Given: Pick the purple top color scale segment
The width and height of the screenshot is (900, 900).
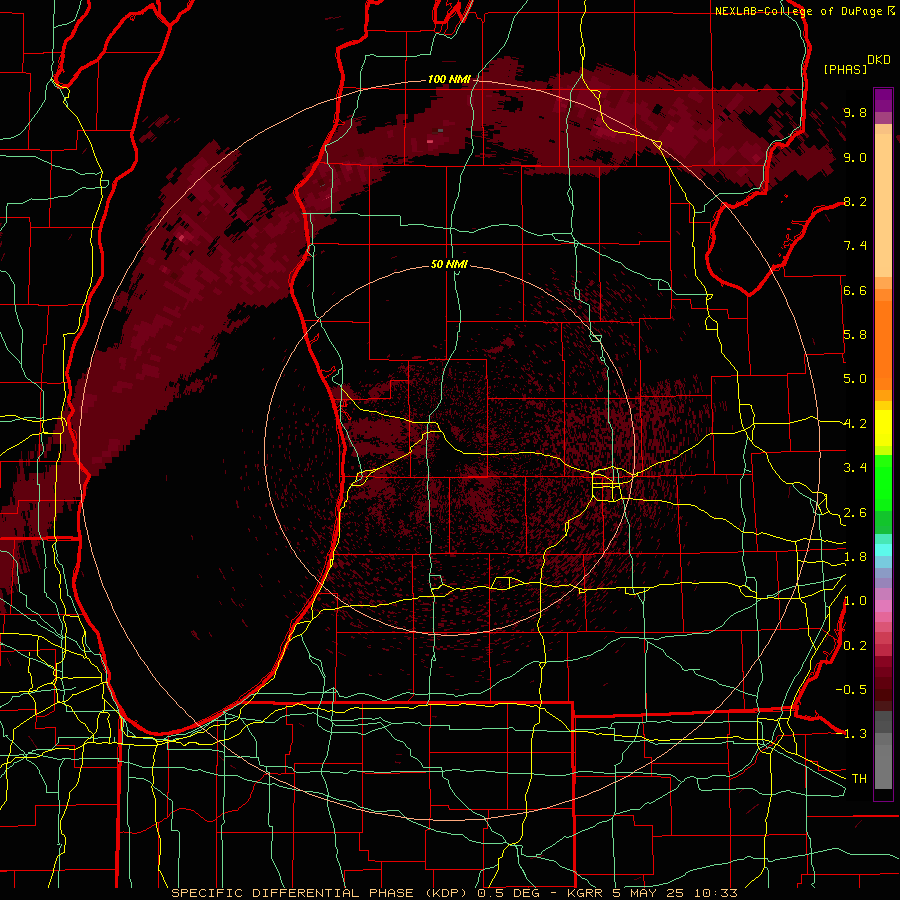Looking at the screenshot, I should point(883,100).
